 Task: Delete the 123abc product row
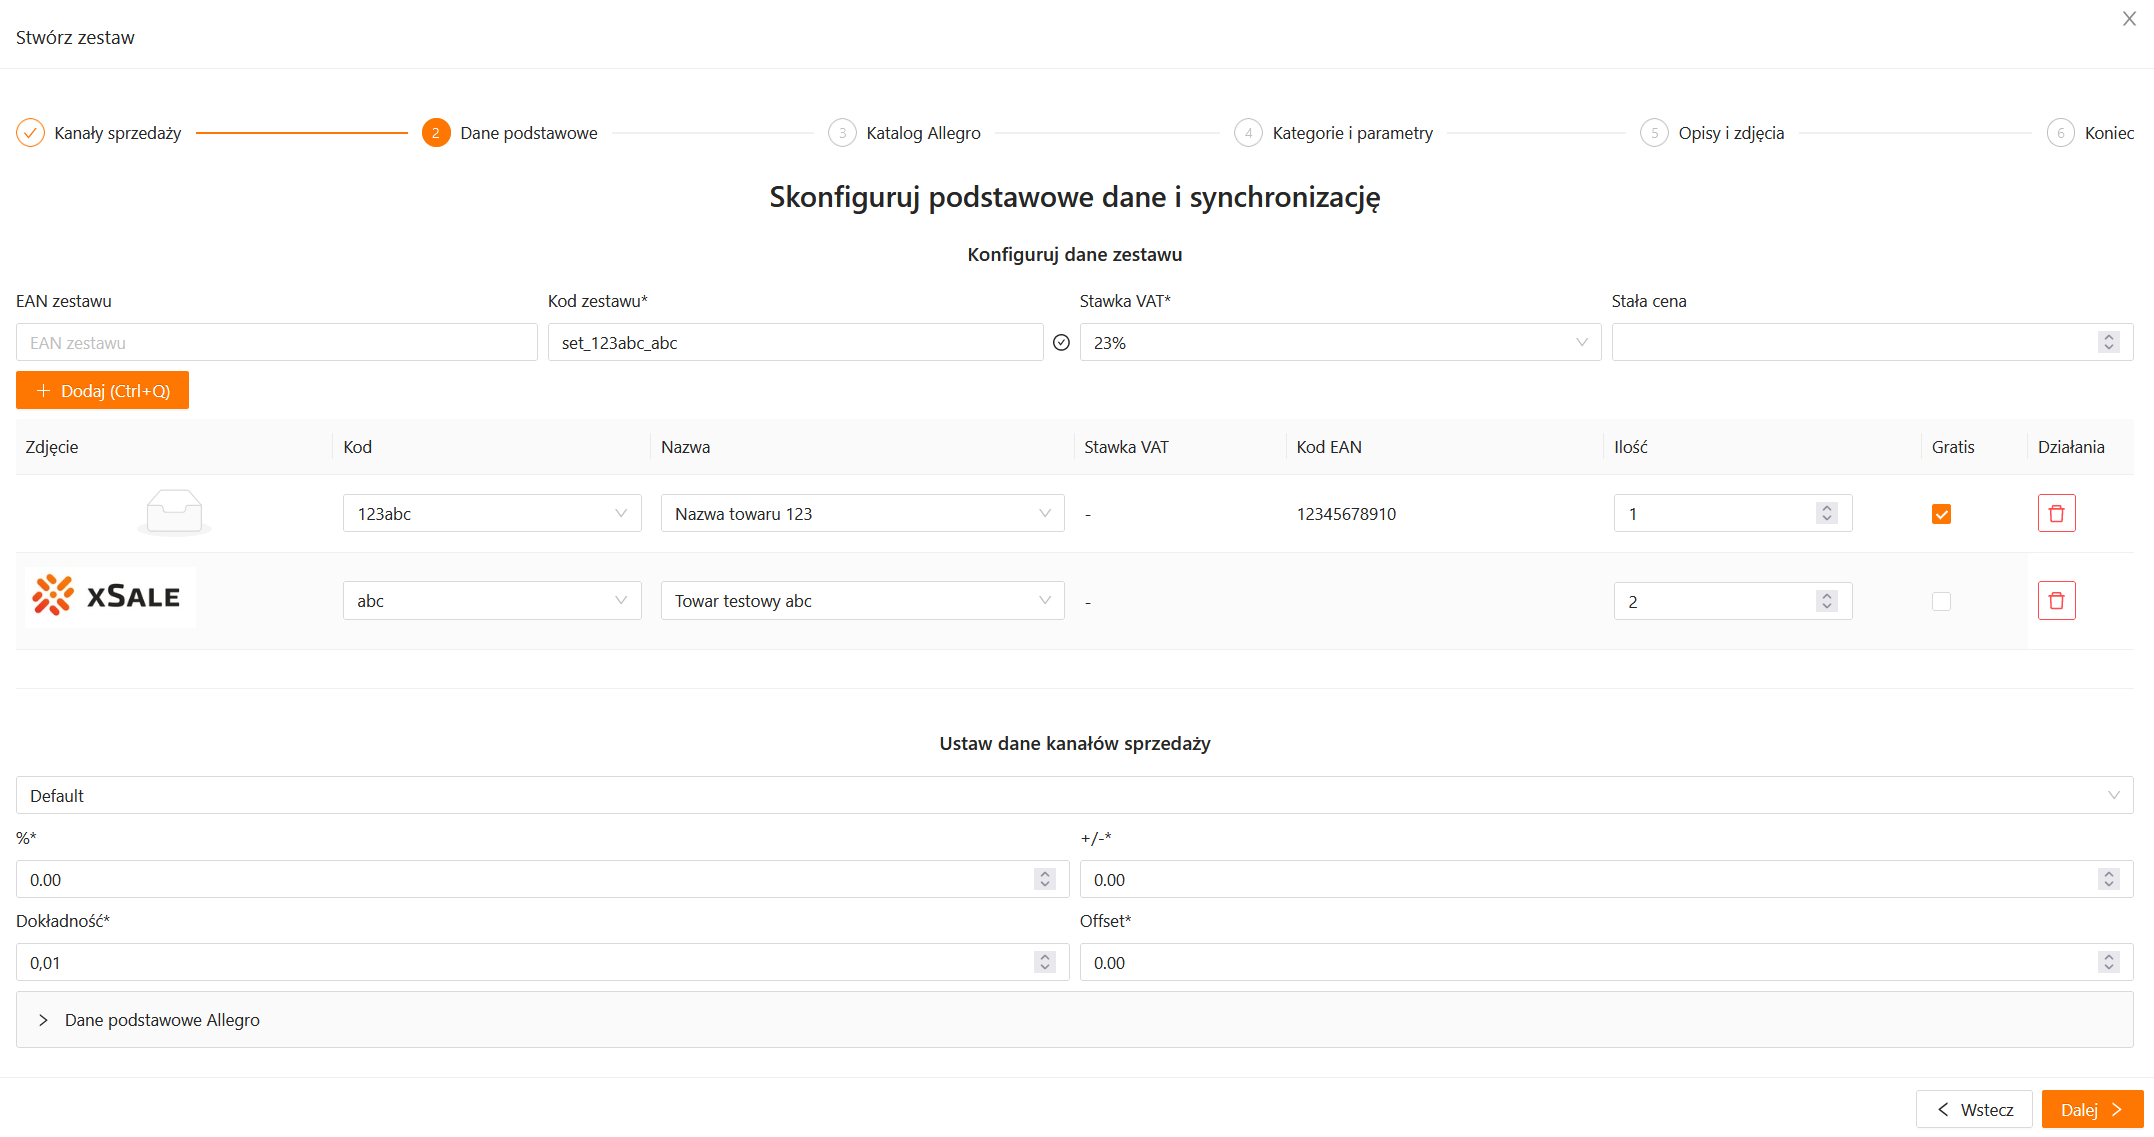[2056, 513]
